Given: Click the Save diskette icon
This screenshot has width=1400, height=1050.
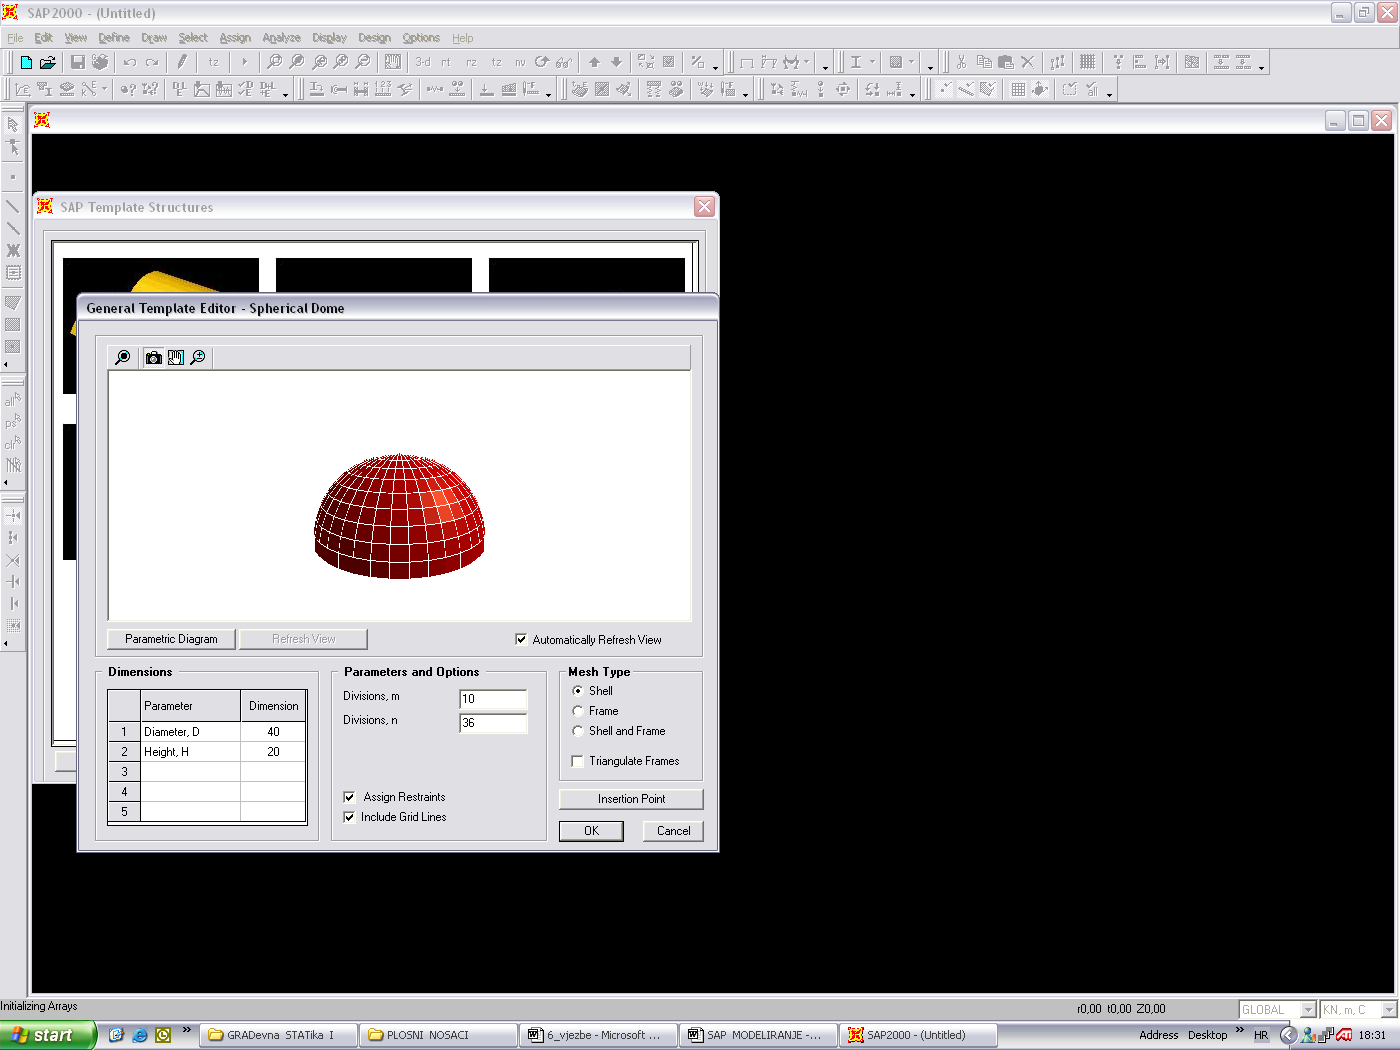Looking at the screenshot, I should pos(78,62).
